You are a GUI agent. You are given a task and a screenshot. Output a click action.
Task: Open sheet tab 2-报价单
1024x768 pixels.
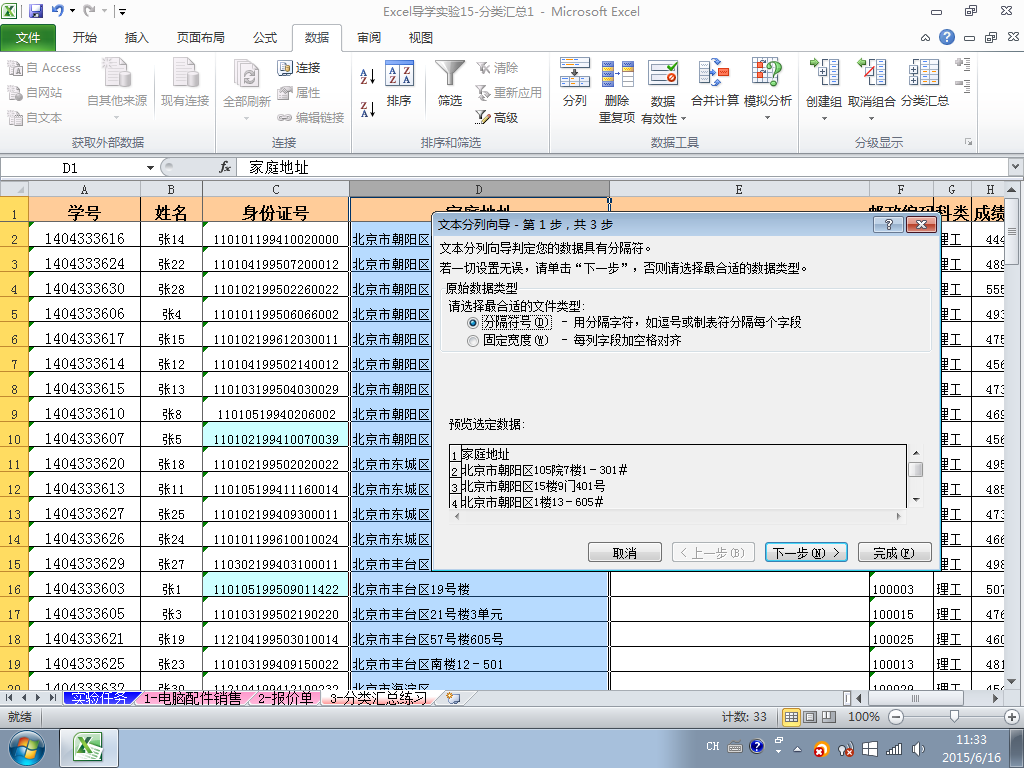285,698
